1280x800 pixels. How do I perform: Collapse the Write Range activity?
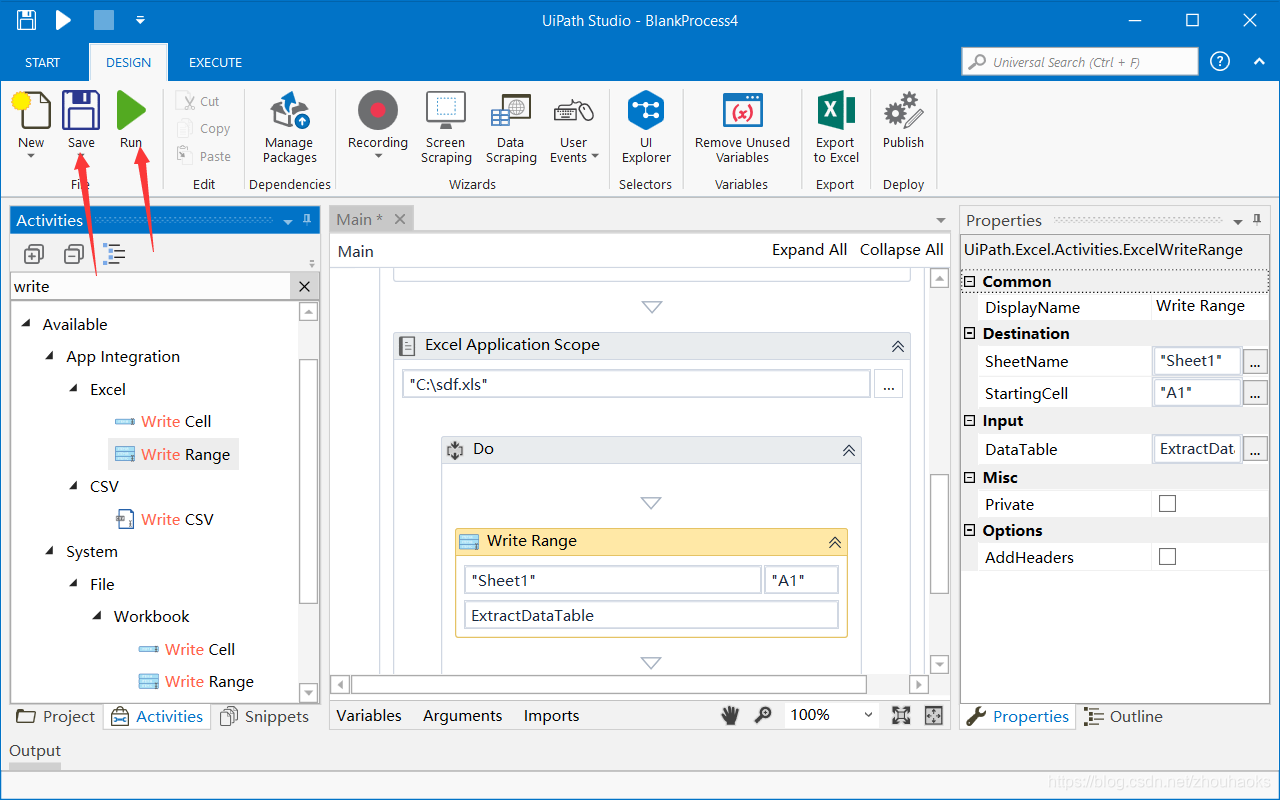click(835, 542)
